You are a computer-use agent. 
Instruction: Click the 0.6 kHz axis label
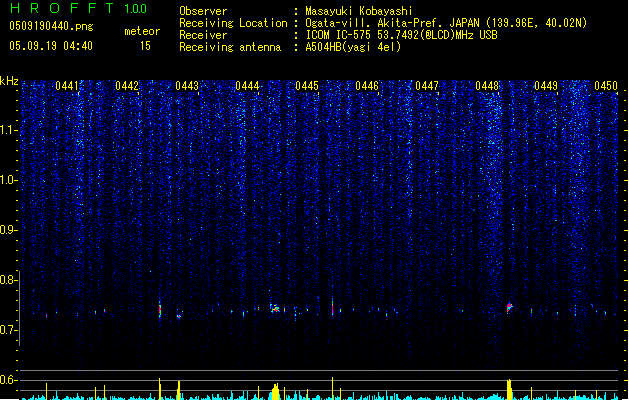(x=8, y=380)
